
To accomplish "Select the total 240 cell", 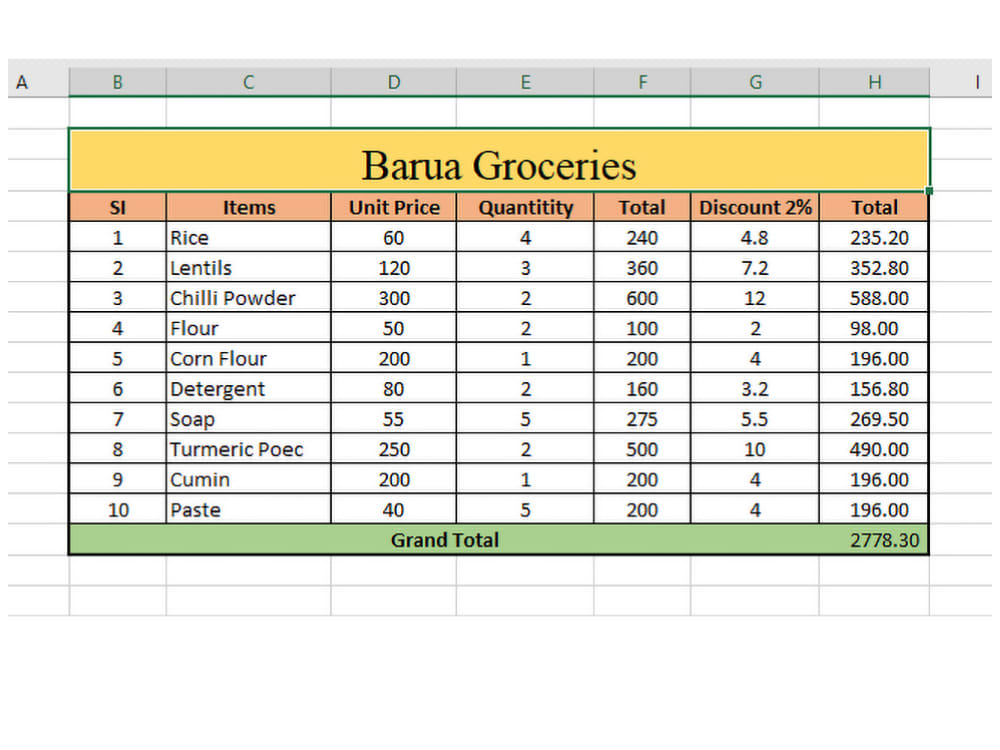I will tap(642, 237).
